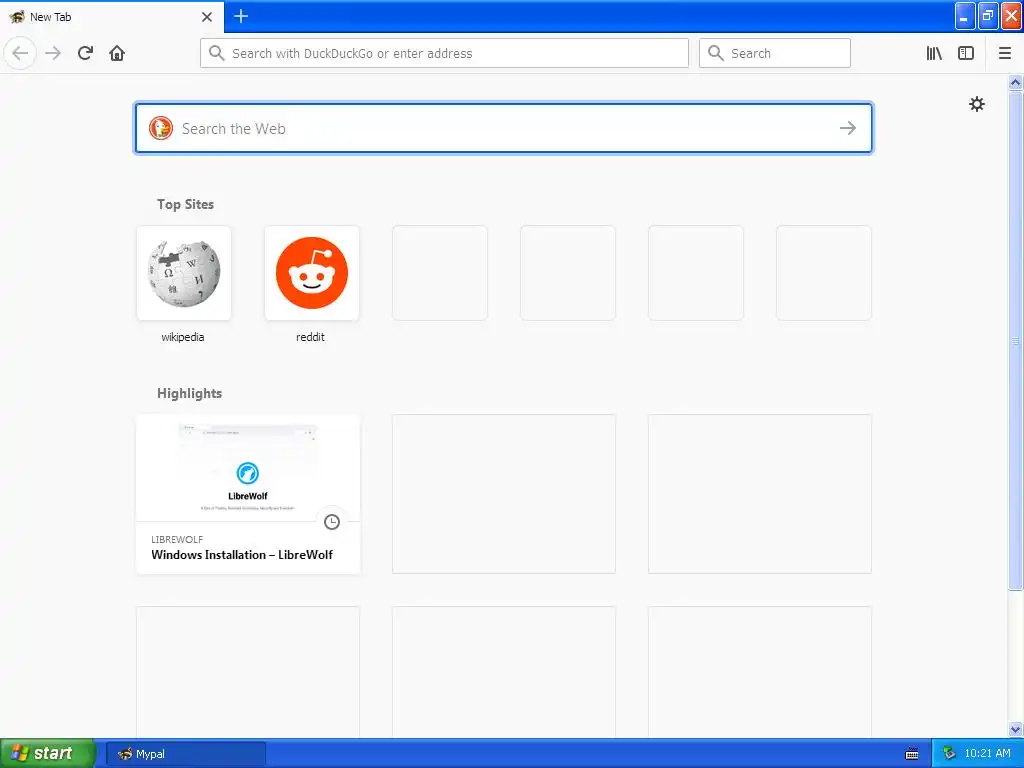Viewport: 1024px width, 768px height.
Task: Click the Highlights section heading
Action: pyautogui.click(x=189, y=393)
